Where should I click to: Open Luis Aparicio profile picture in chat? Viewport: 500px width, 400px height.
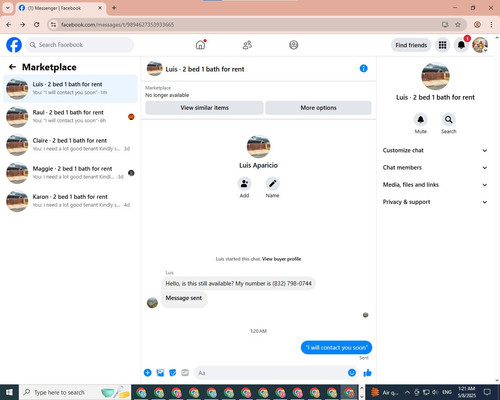(x=258, y=146)
